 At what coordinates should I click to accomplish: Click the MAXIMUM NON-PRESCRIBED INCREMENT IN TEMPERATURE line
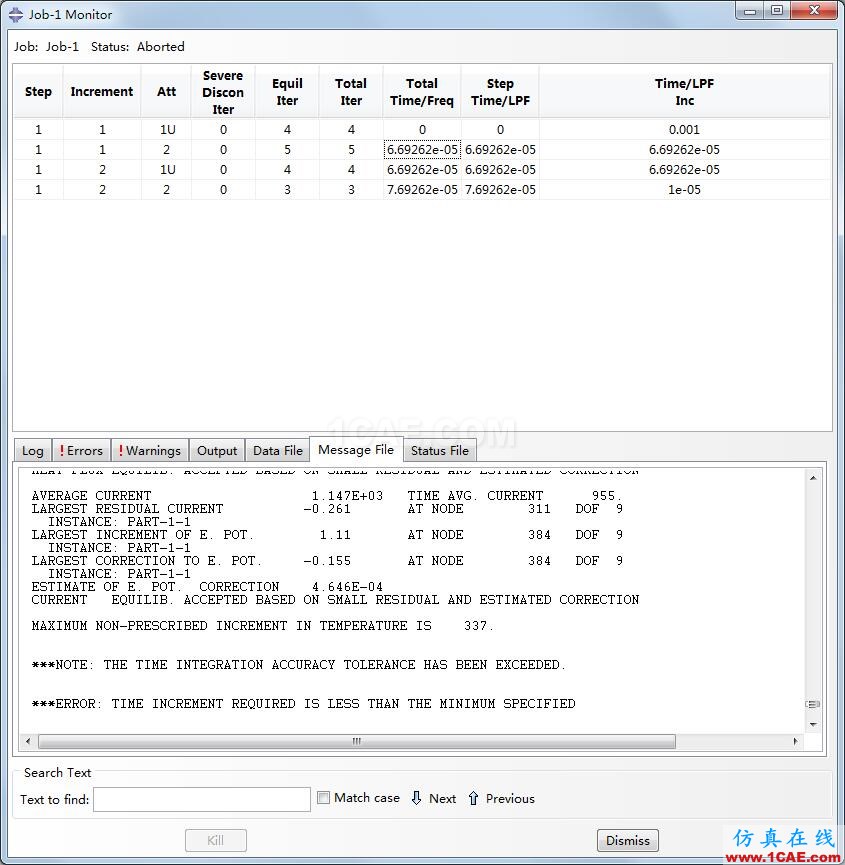point(263,626)
